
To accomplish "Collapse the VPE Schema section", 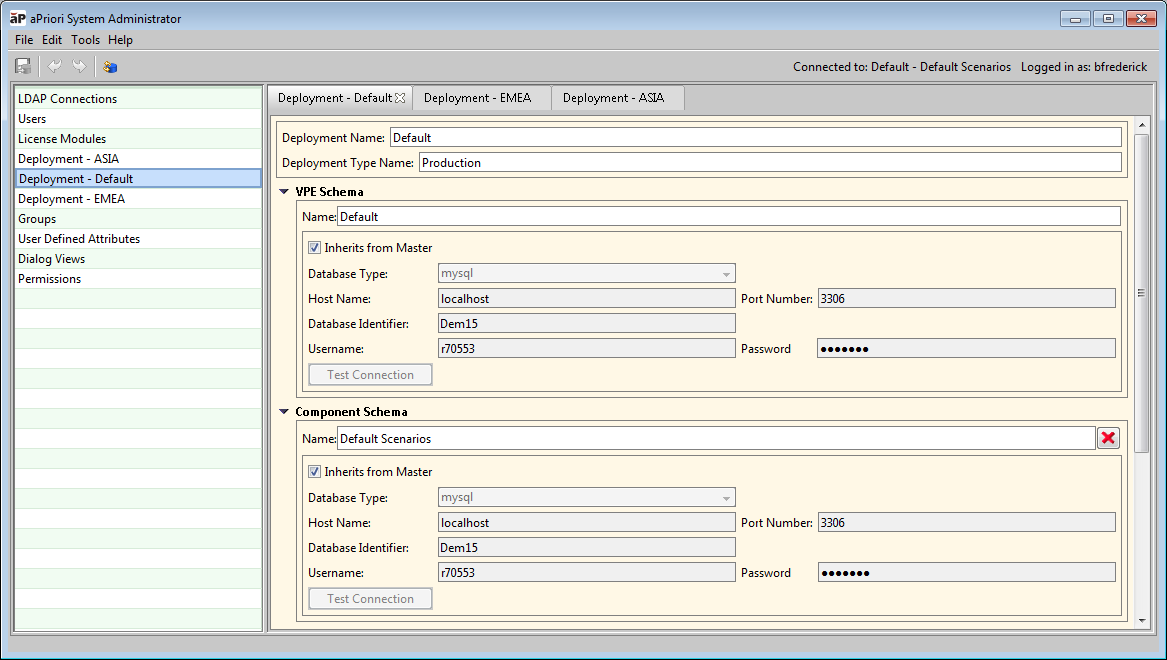I will coord(284,191).
